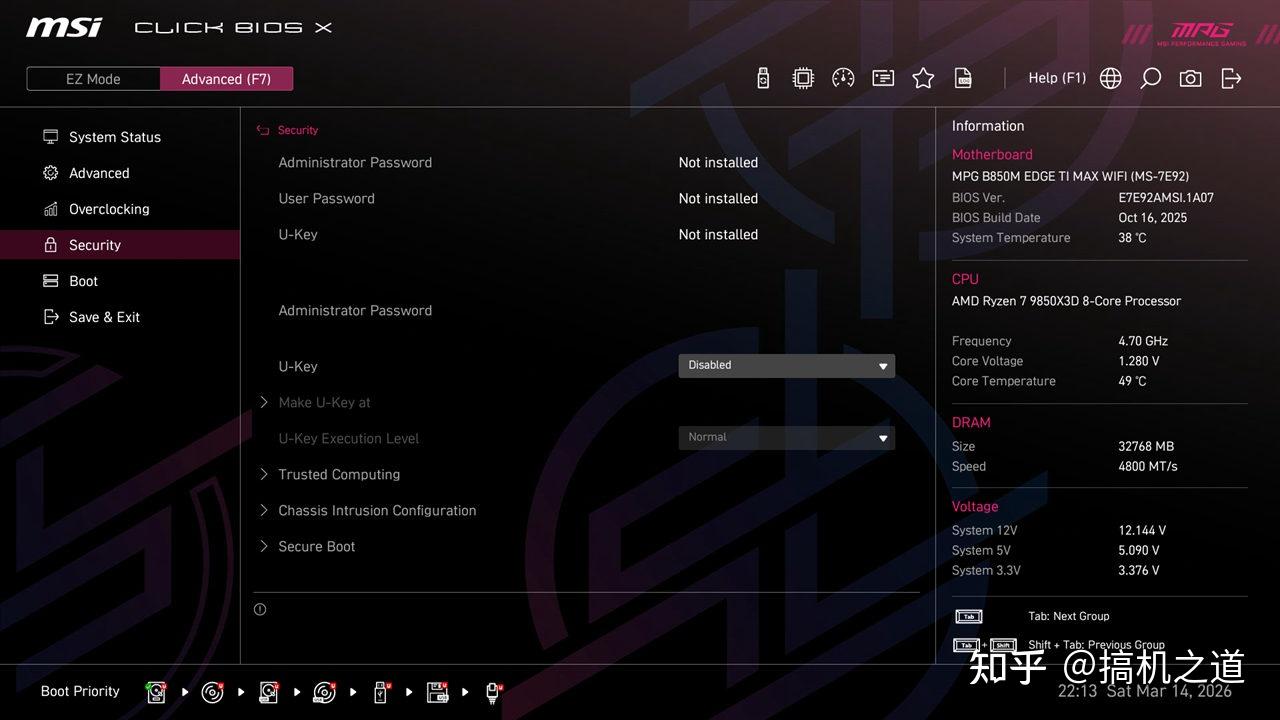The image size is (1280, 720).
Task: Expand Trusted Computing
Action: pos(339,474)
